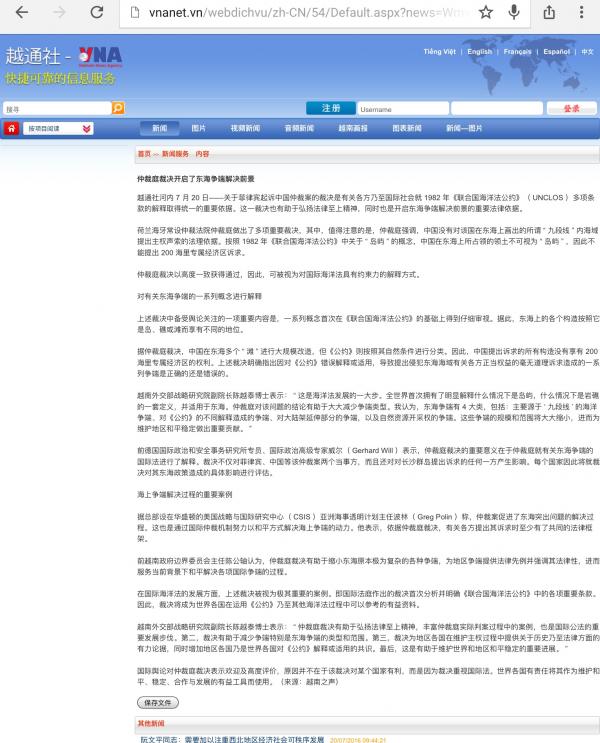This screenshot has width=600, height=743.
Task: Switch language to Tiếng Việt
Action: click(439, 51)
